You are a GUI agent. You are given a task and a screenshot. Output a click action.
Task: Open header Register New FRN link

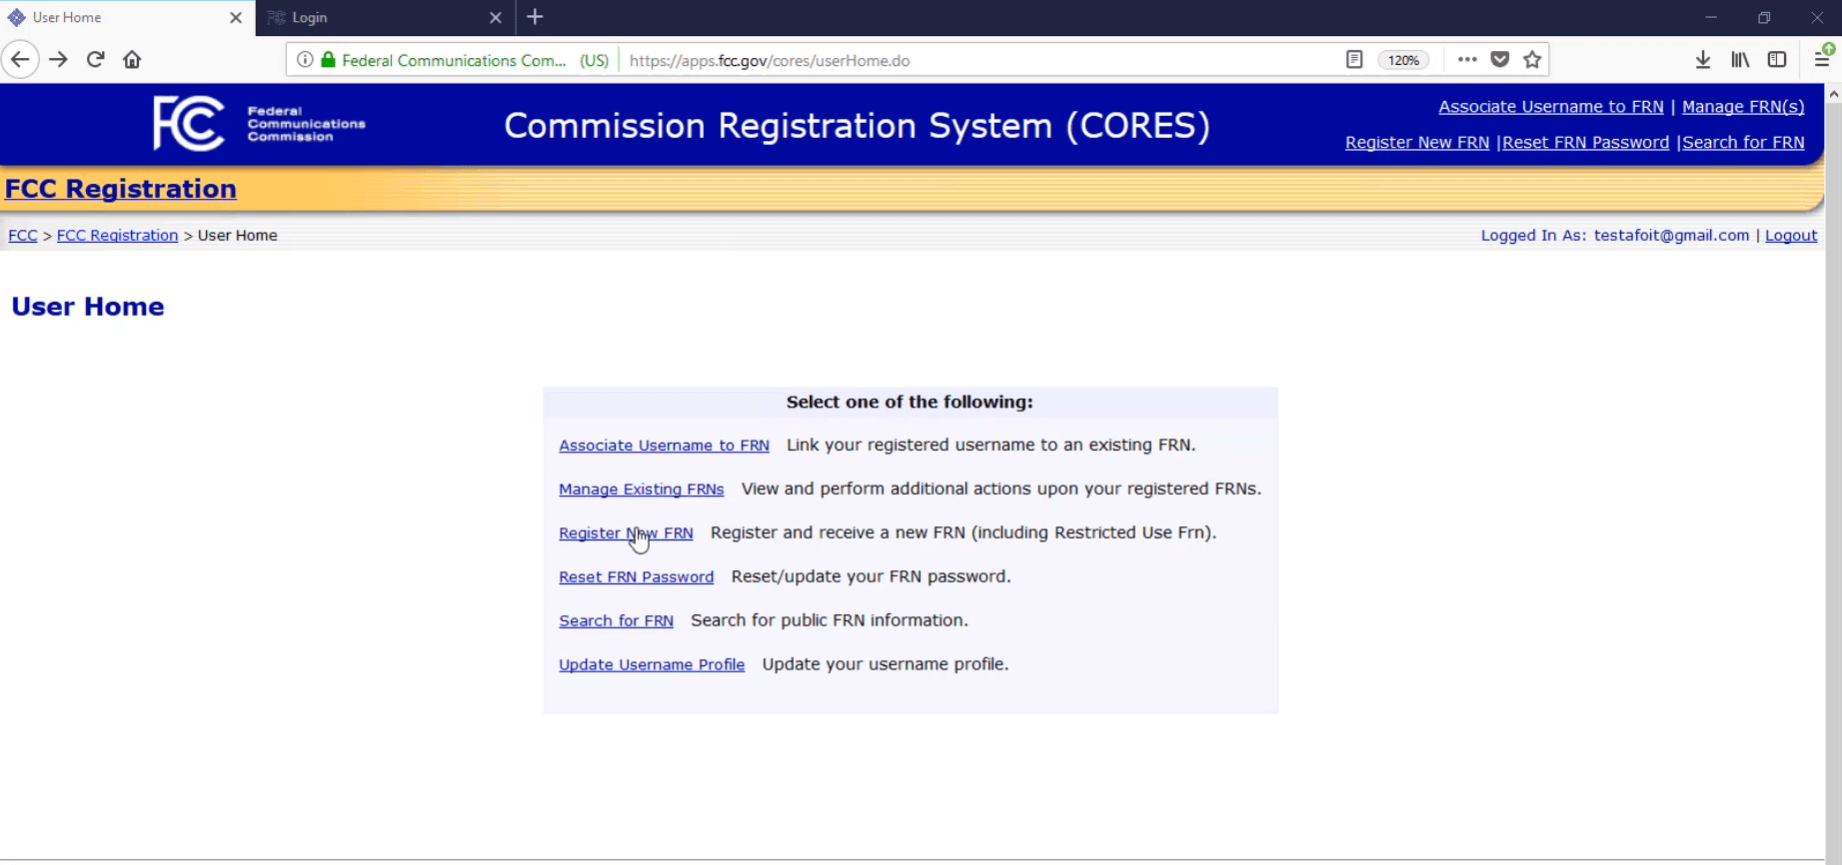tap(1417, 143)
